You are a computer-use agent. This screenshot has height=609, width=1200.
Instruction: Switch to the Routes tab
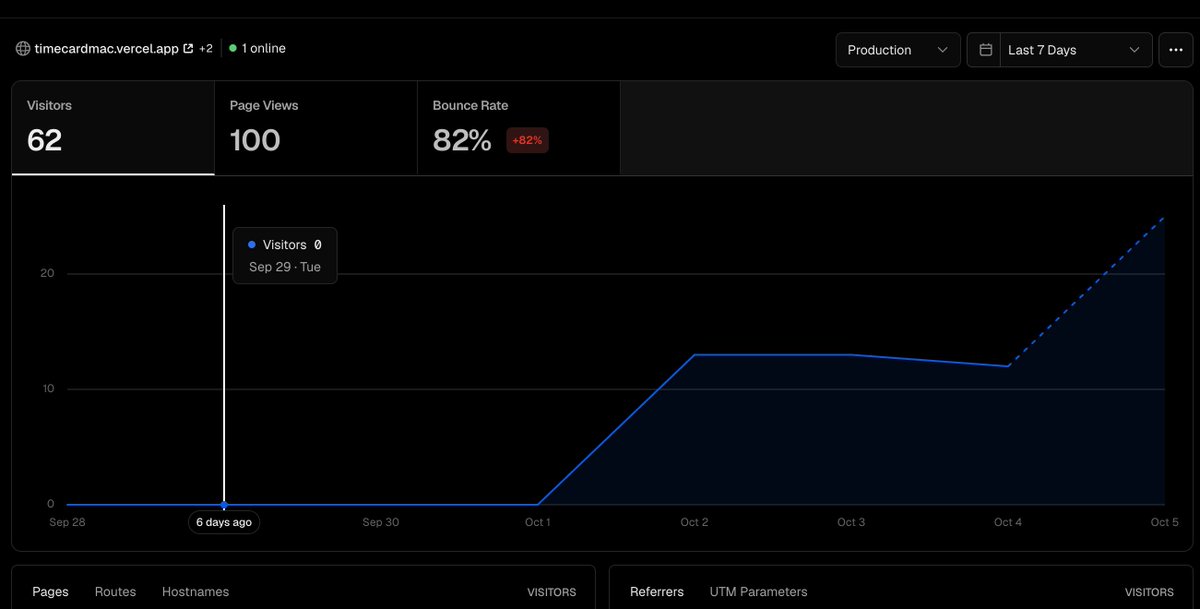pyautogui.click(x=115, y=592)
